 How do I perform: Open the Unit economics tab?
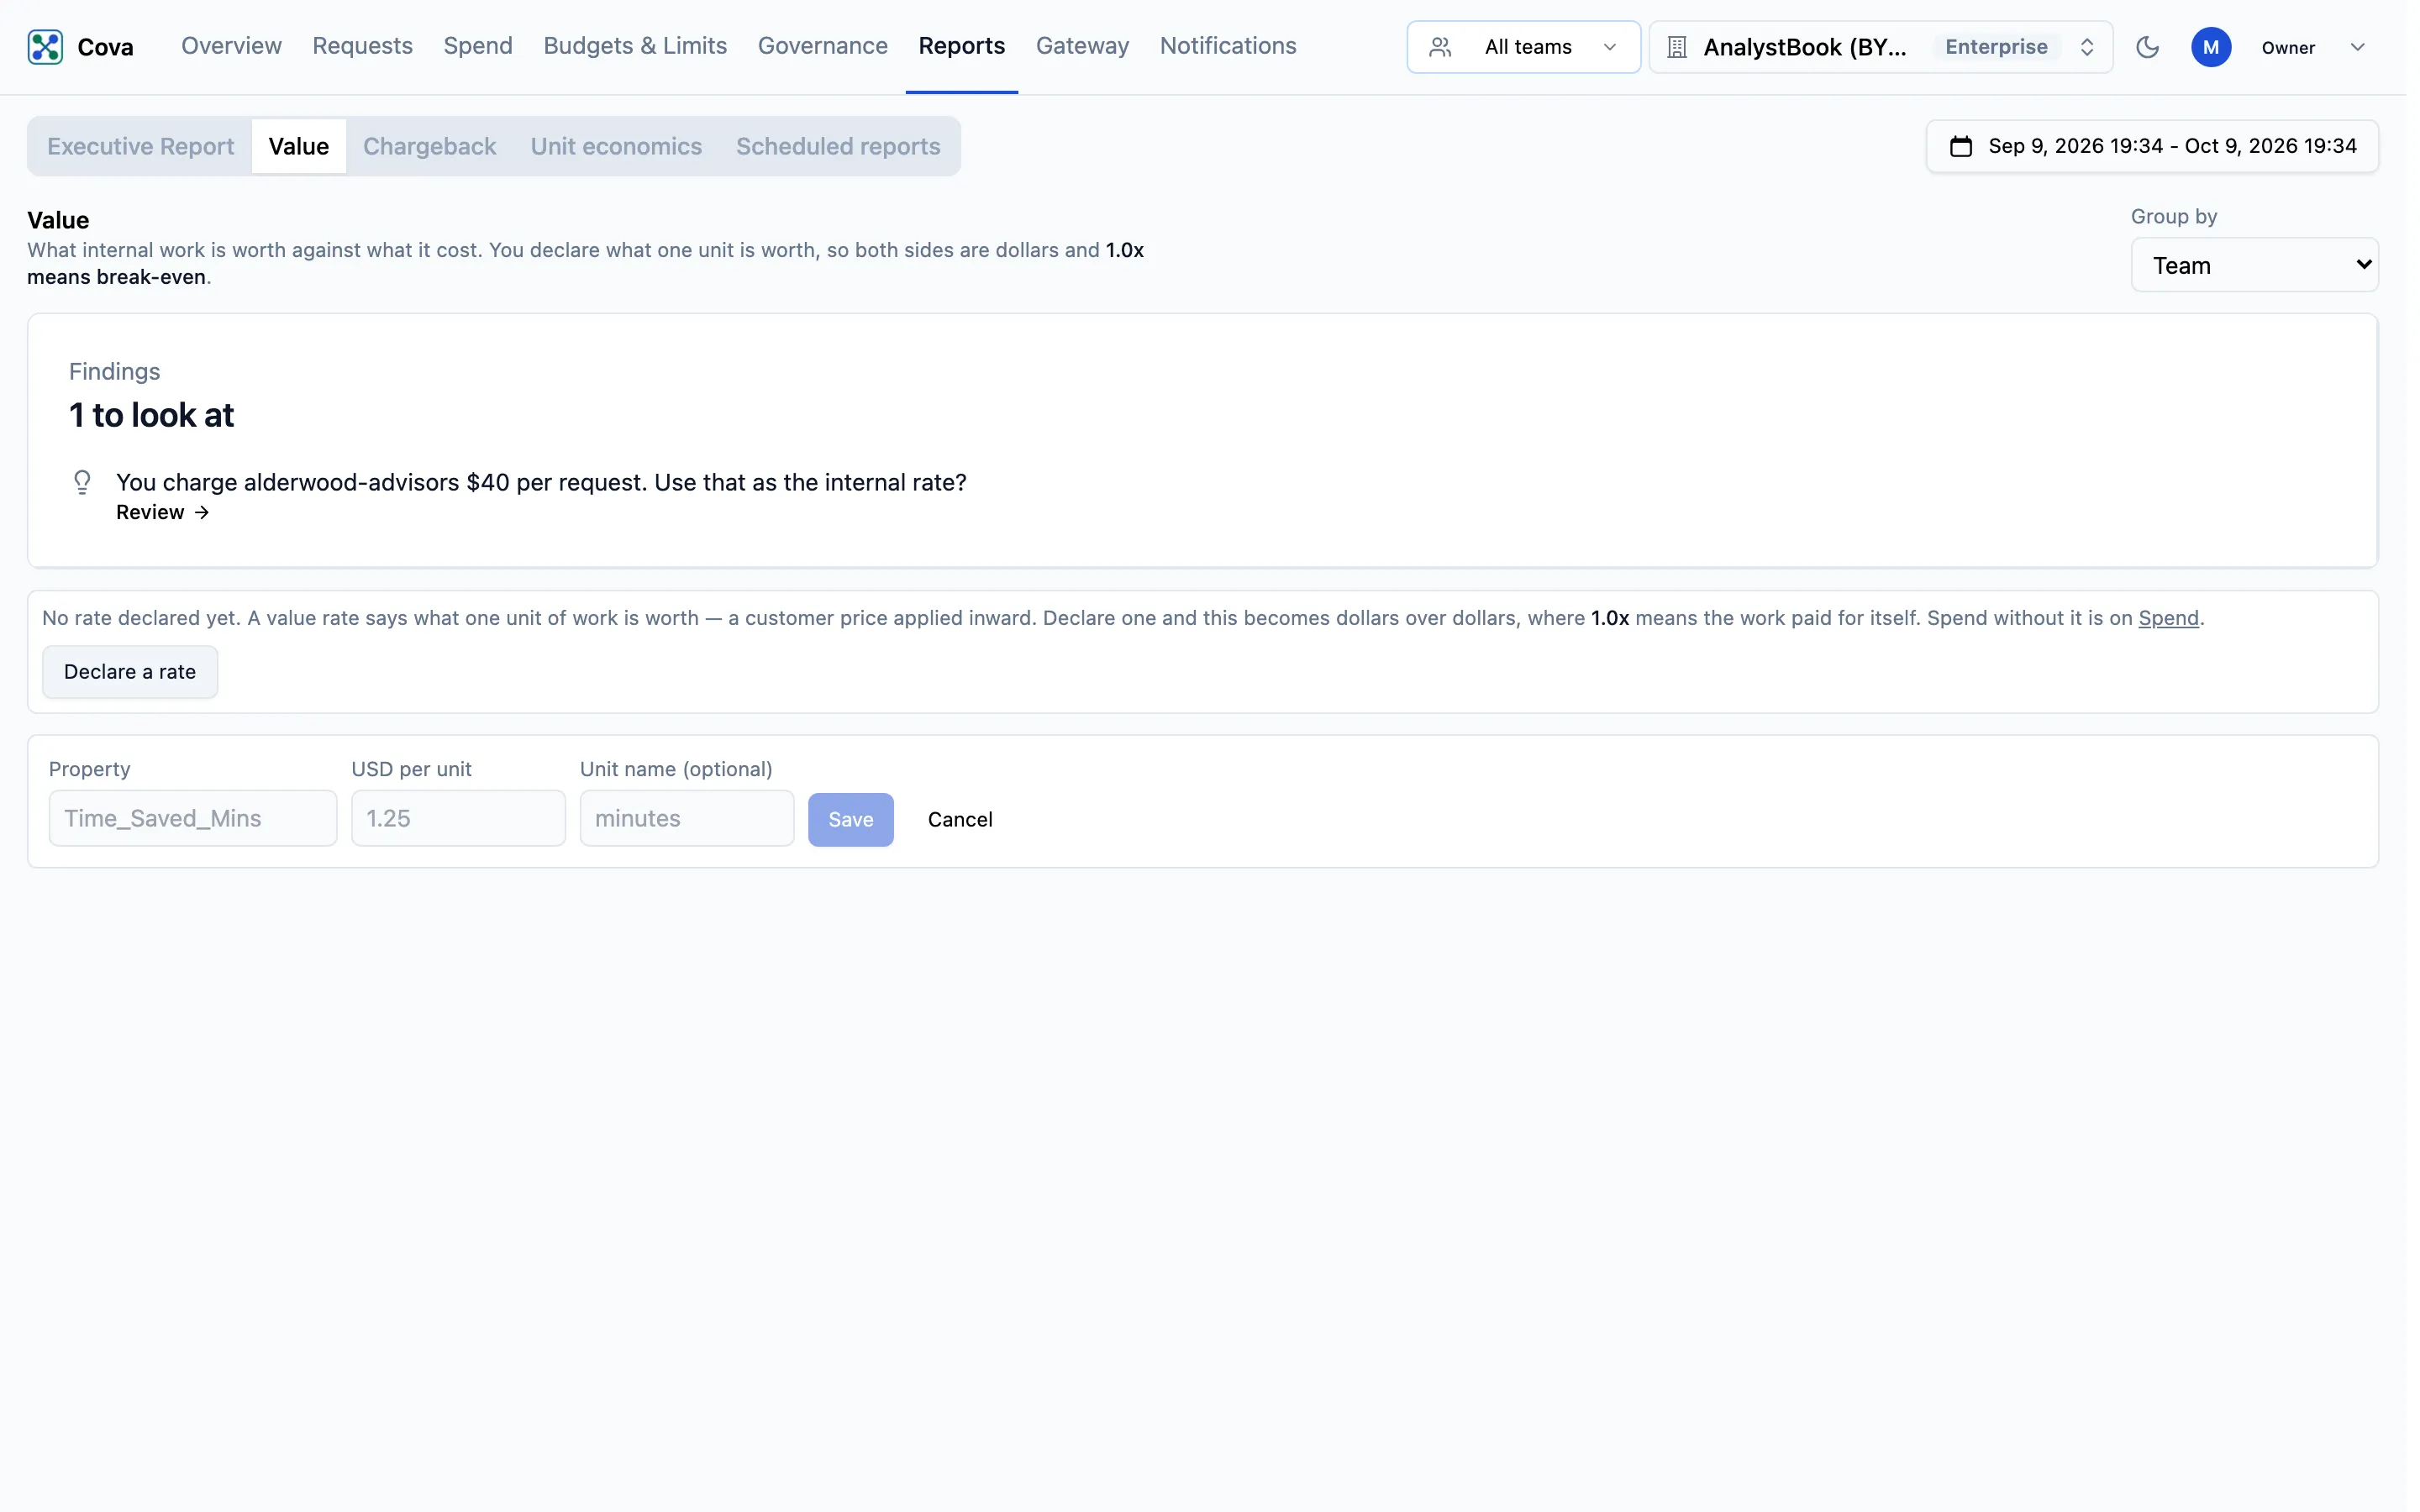pyautogui.click(x=616, y=146)
